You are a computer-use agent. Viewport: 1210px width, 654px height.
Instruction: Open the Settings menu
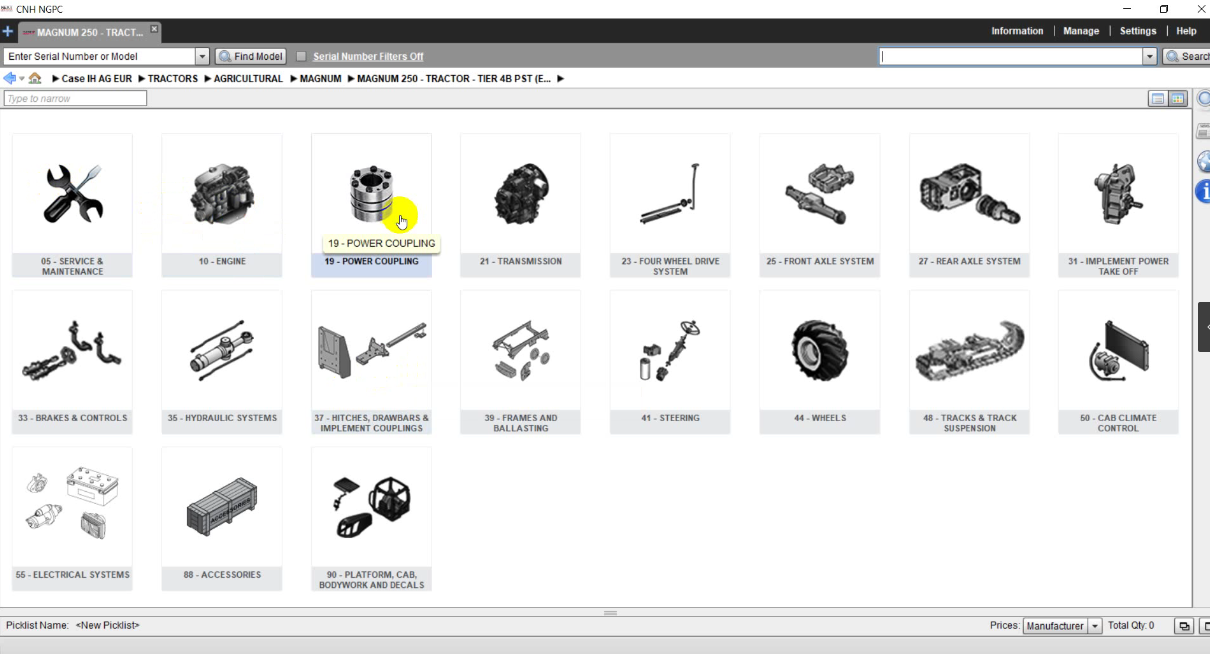(x=1138, y=31)
